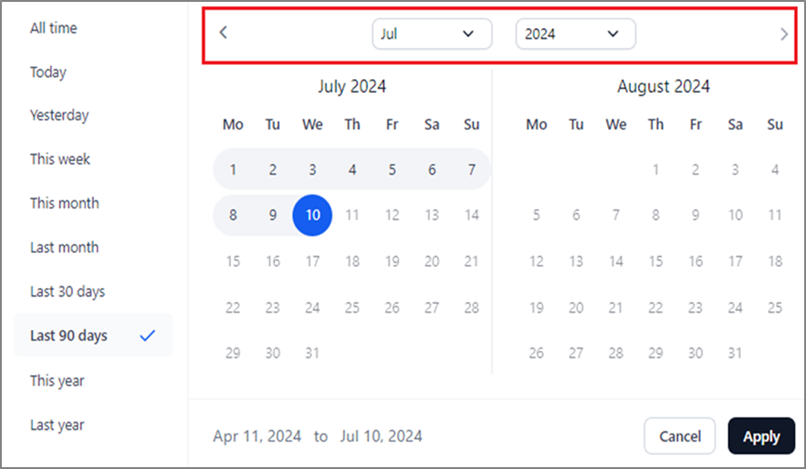Select the Last 30 days preset
This screenshot has width=806, height=469.
click(x=67, y=292)
